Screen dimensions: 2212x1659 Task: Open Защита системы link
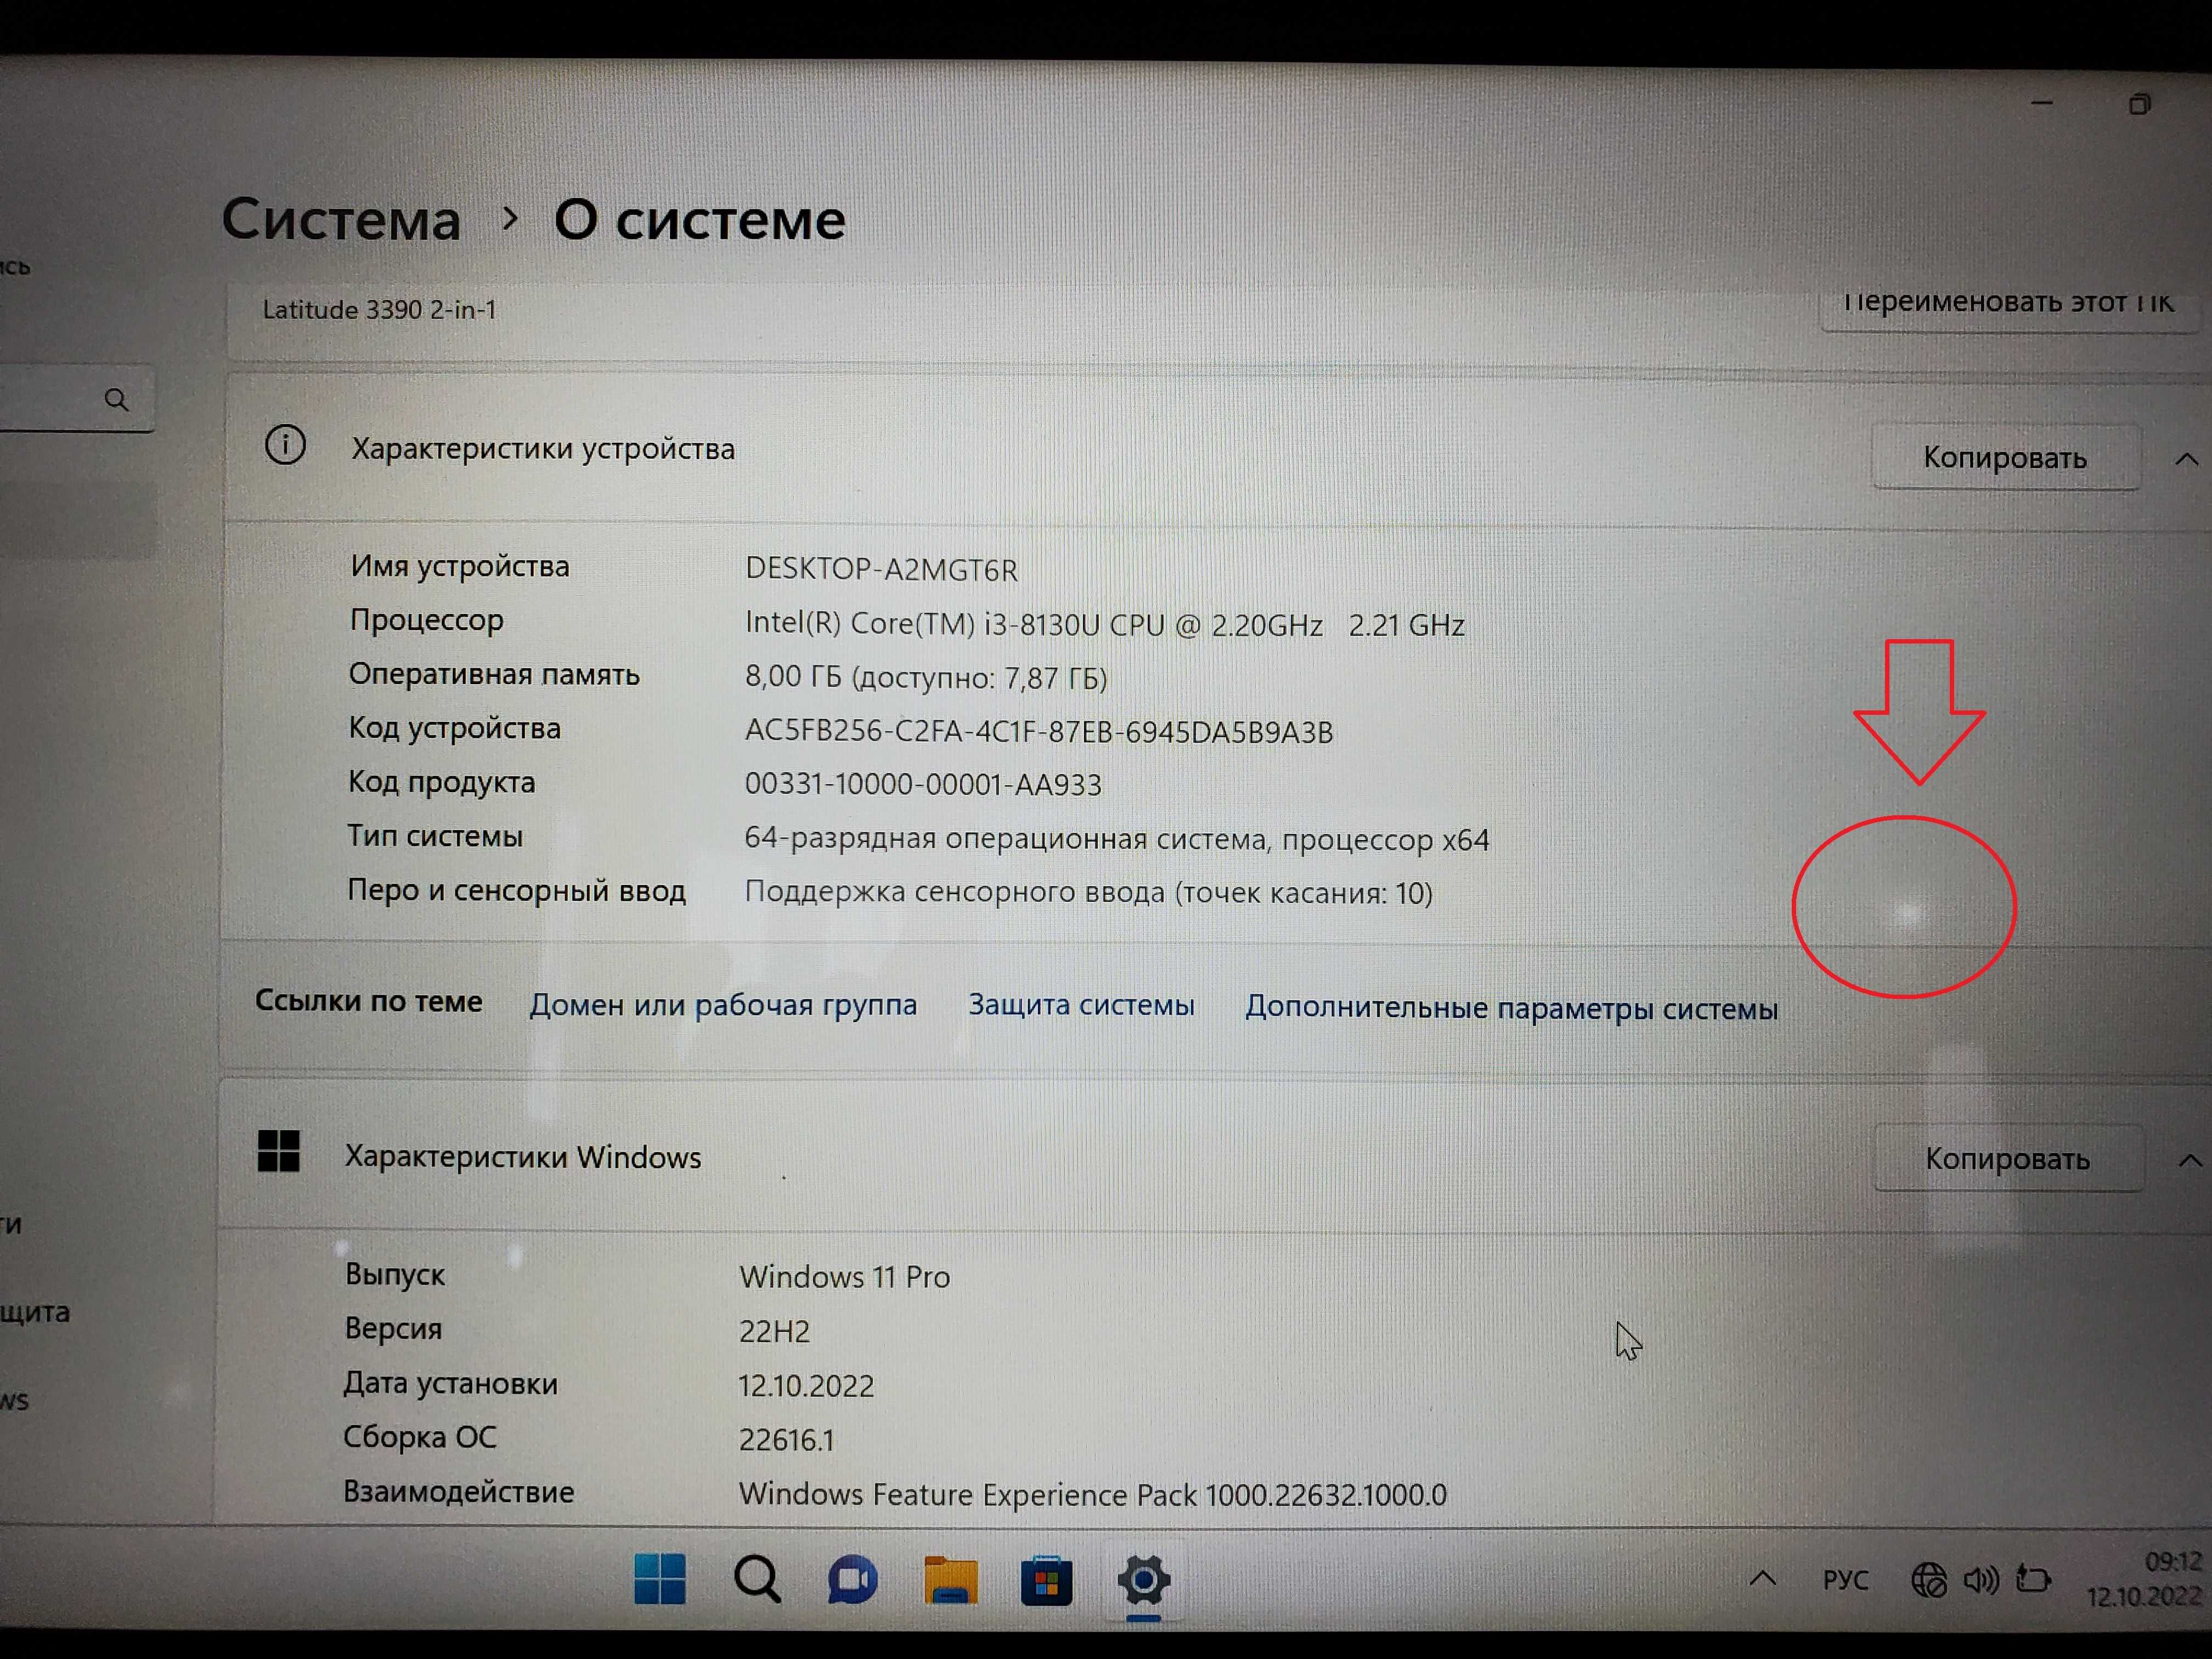[1081, 1004]
